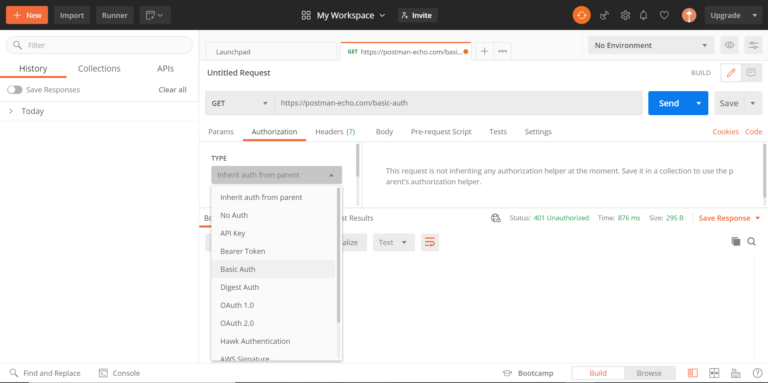Select No Auth option
Image resolution: width=768 pixels, height=383 pixels.
pos(273,215)
